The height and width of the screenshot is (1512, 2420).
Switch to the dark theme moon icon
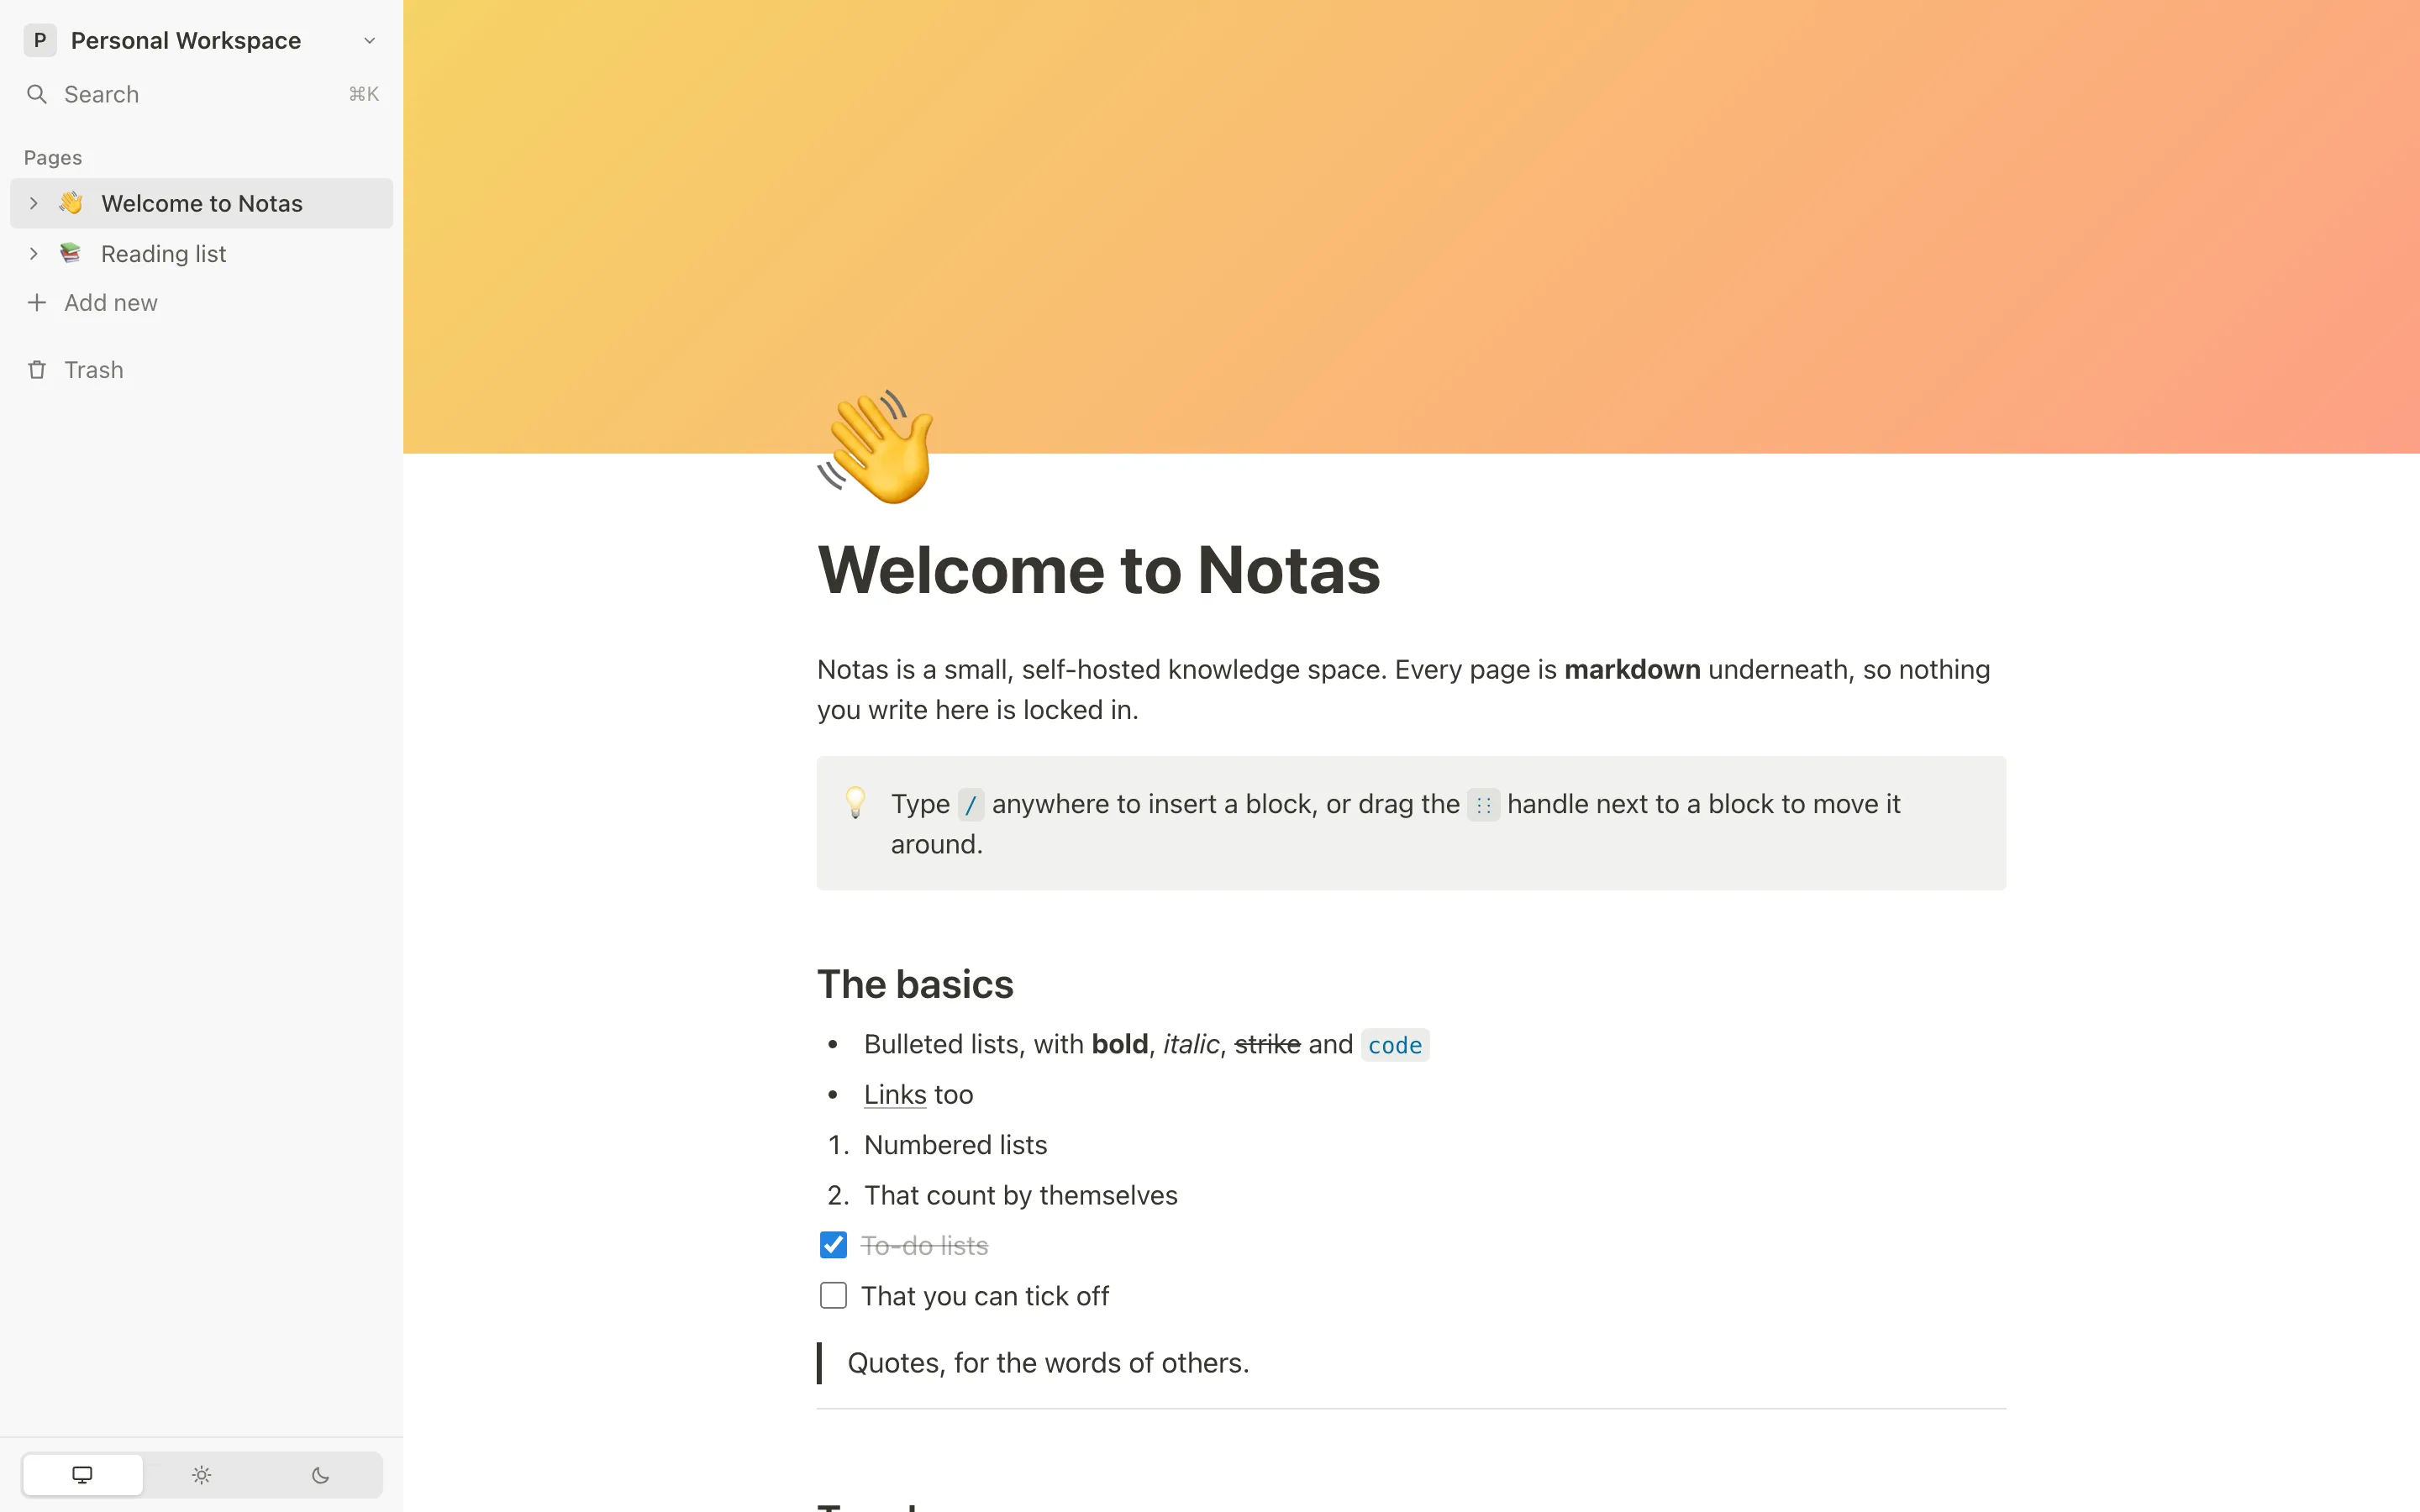pos(321,1475)
